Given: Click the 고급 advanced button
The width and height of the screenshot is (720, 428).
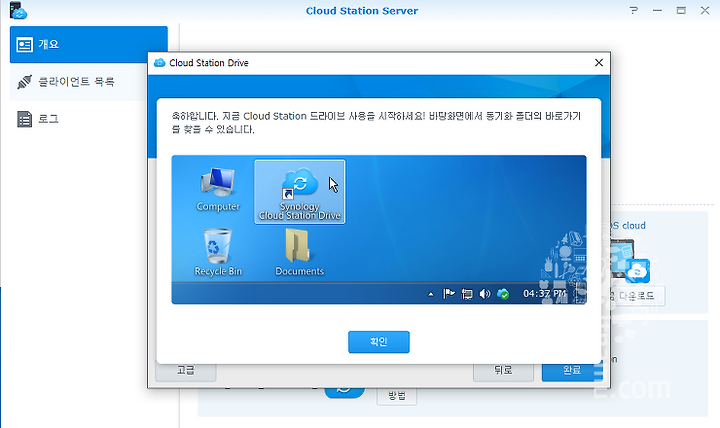Looking at the screenshot, I should pos(186,372).
